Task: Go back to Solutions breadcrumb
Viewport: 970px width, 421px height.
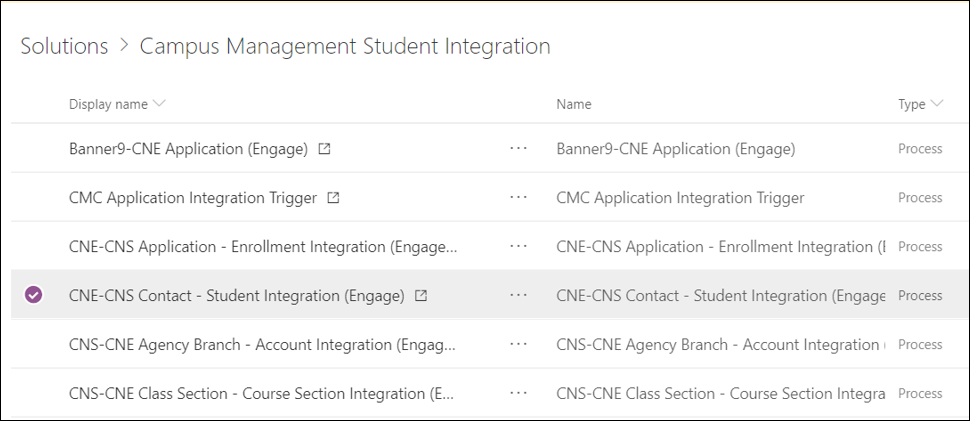Action: 64,46
